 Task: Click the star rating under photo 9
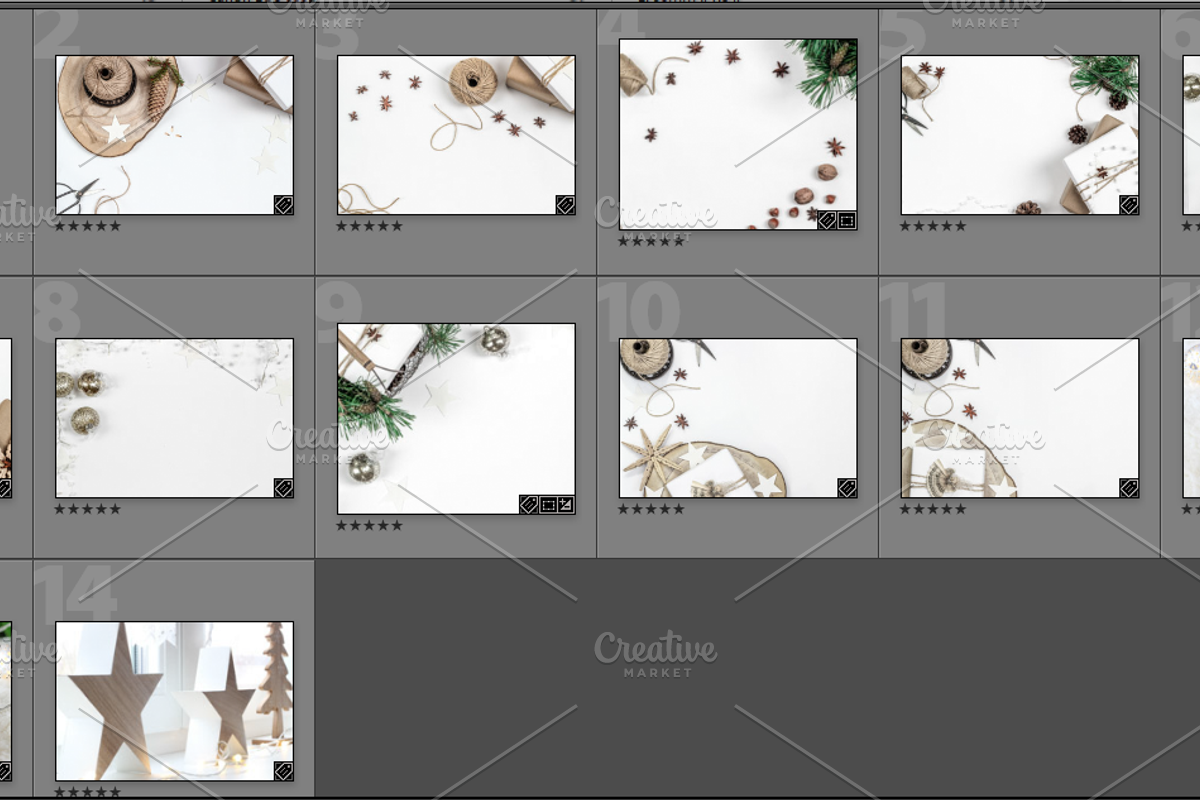369,525
